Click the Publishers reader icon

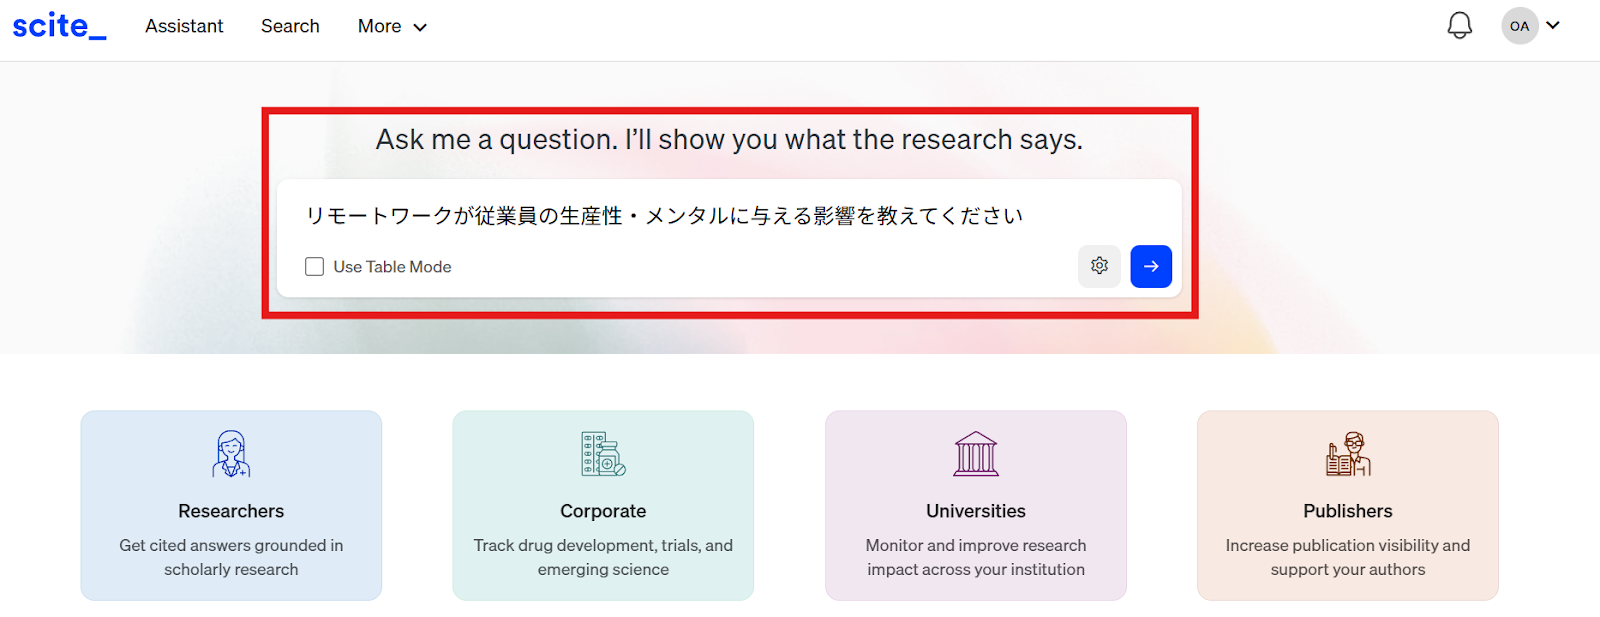1348,454
